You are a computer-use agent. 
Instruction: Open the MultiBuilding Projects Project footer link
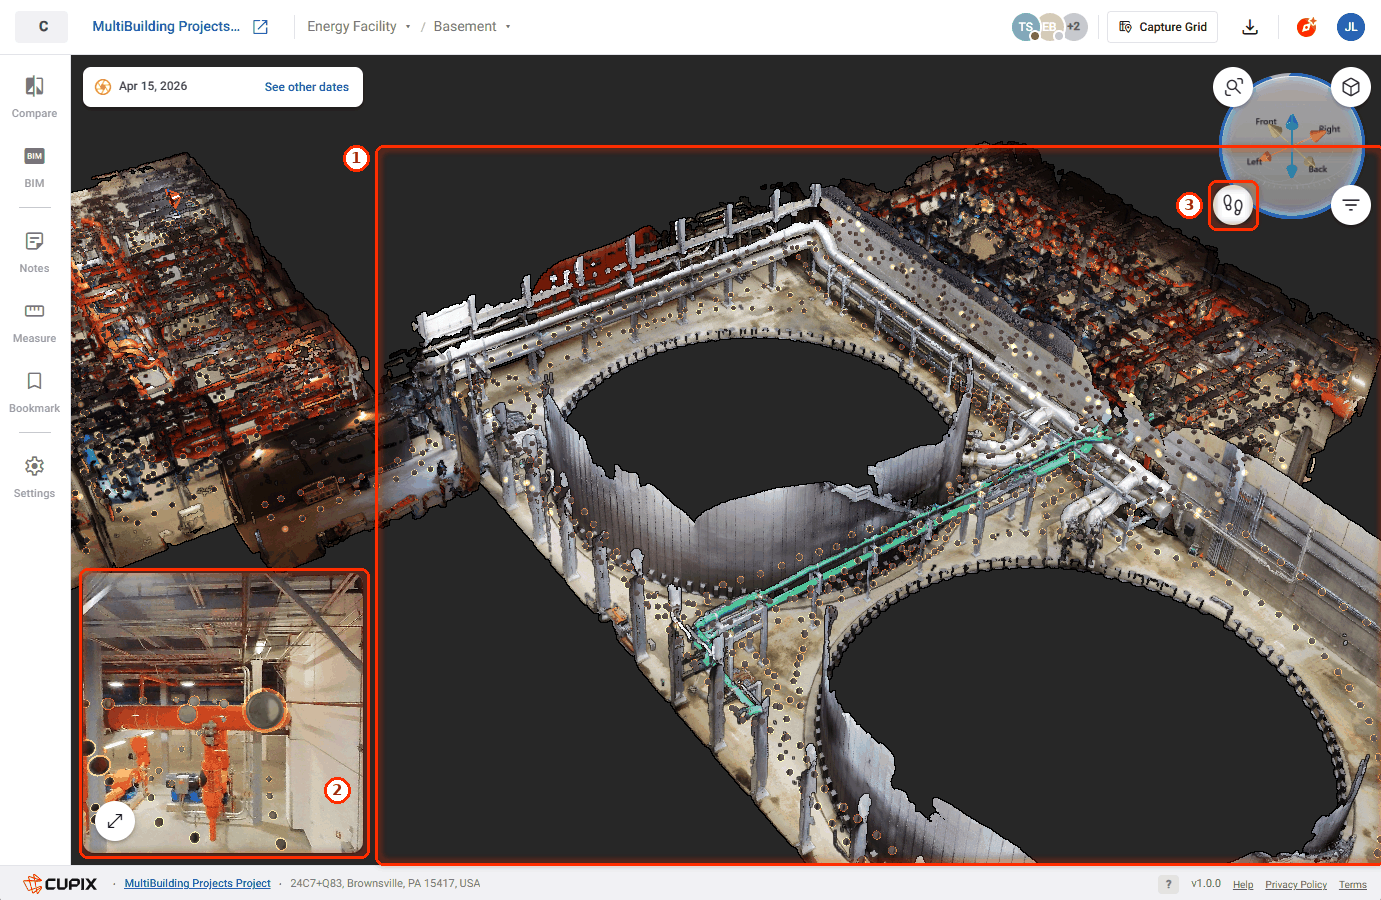click(197, 884)
